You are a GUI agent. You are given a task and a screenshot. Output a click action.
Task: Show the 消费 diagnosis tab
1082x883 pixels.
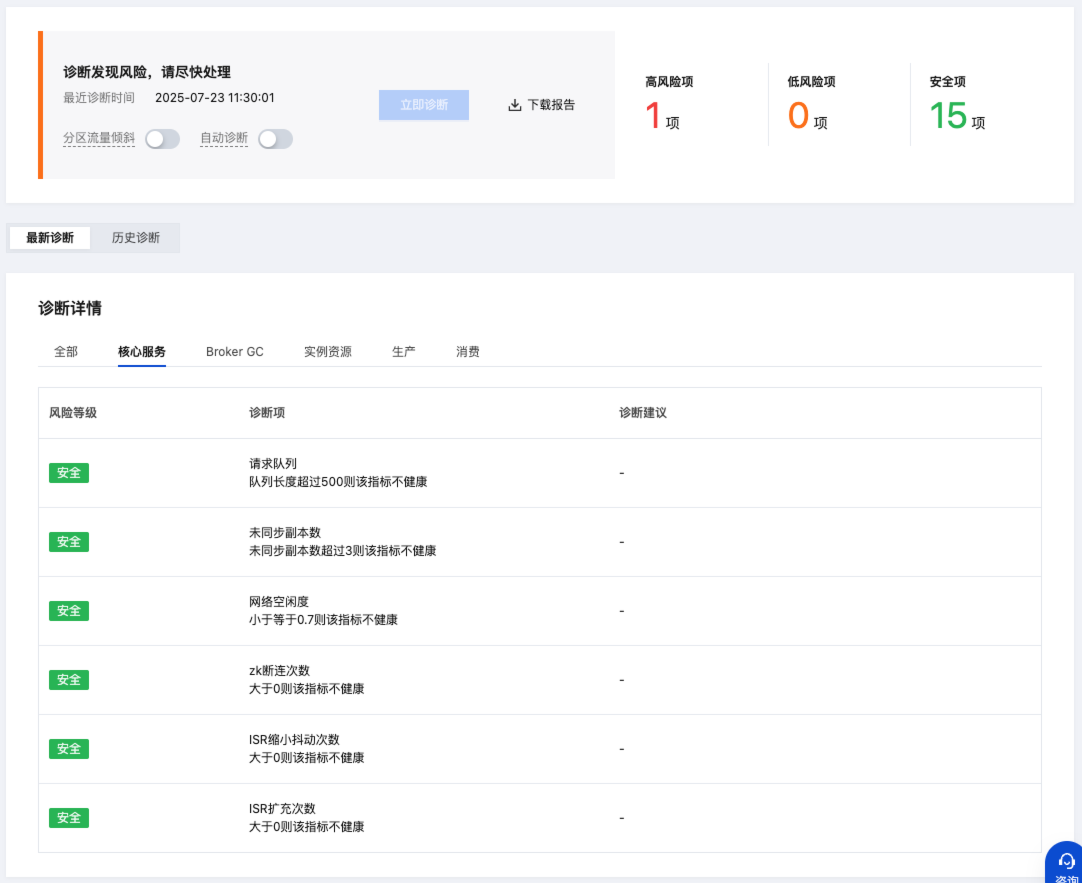tap(468, 352)
